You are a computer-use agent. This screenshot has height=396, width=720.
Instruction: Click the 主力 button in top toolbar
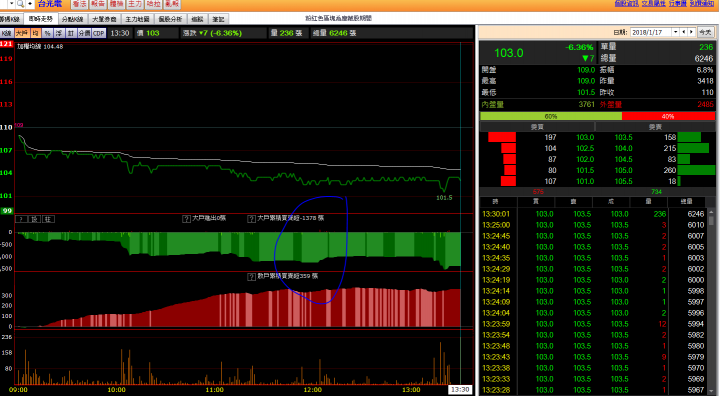135,4
